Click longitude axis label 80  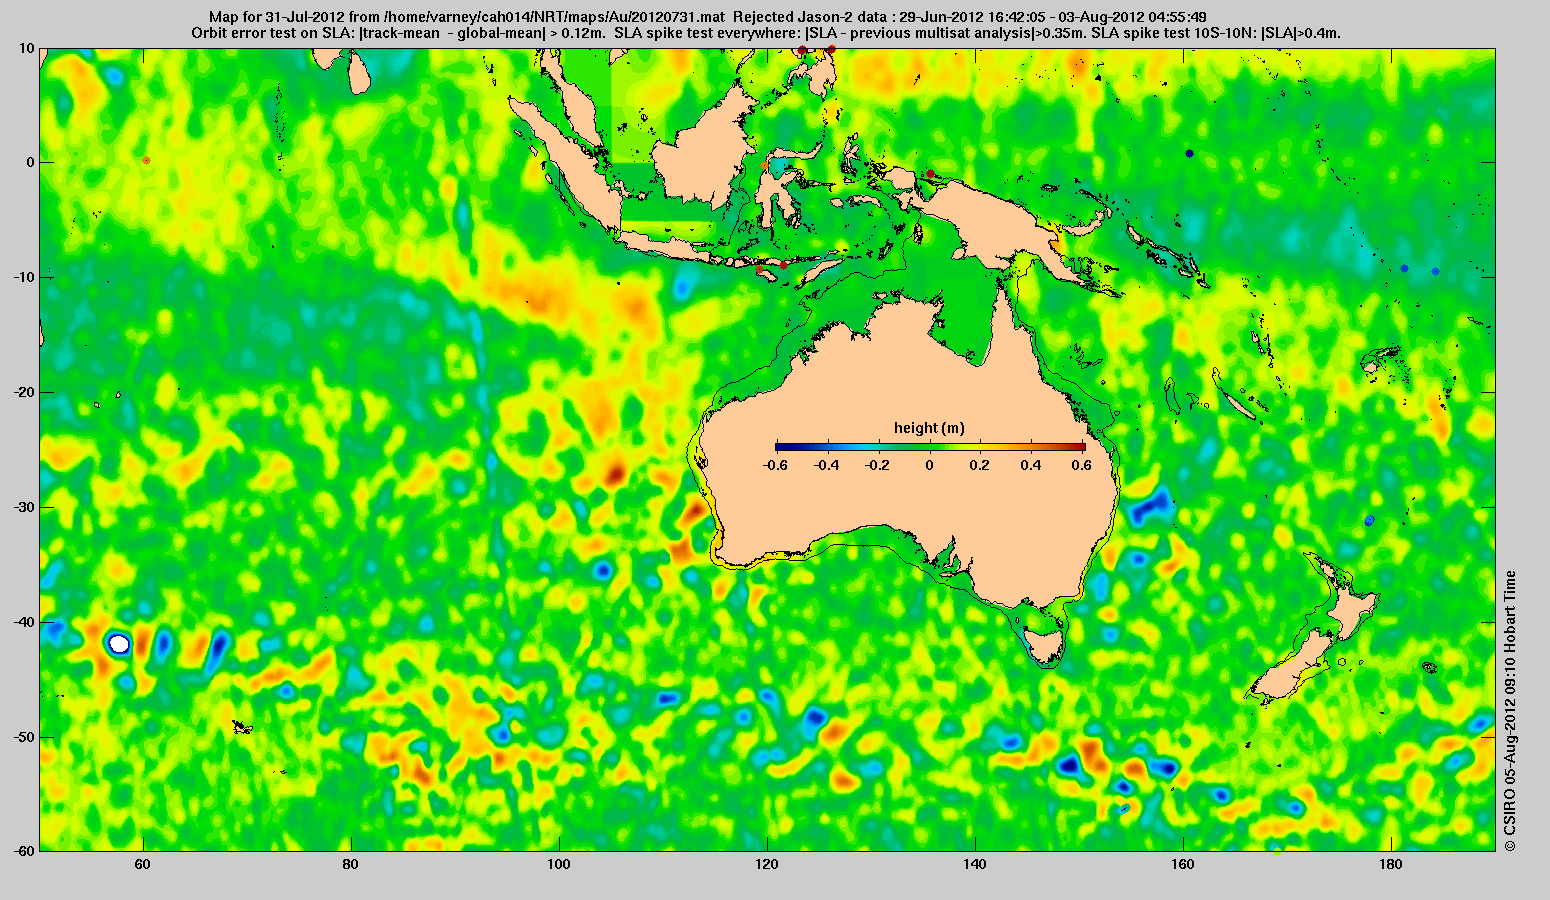pyautogui.click(x=351, y=863)
